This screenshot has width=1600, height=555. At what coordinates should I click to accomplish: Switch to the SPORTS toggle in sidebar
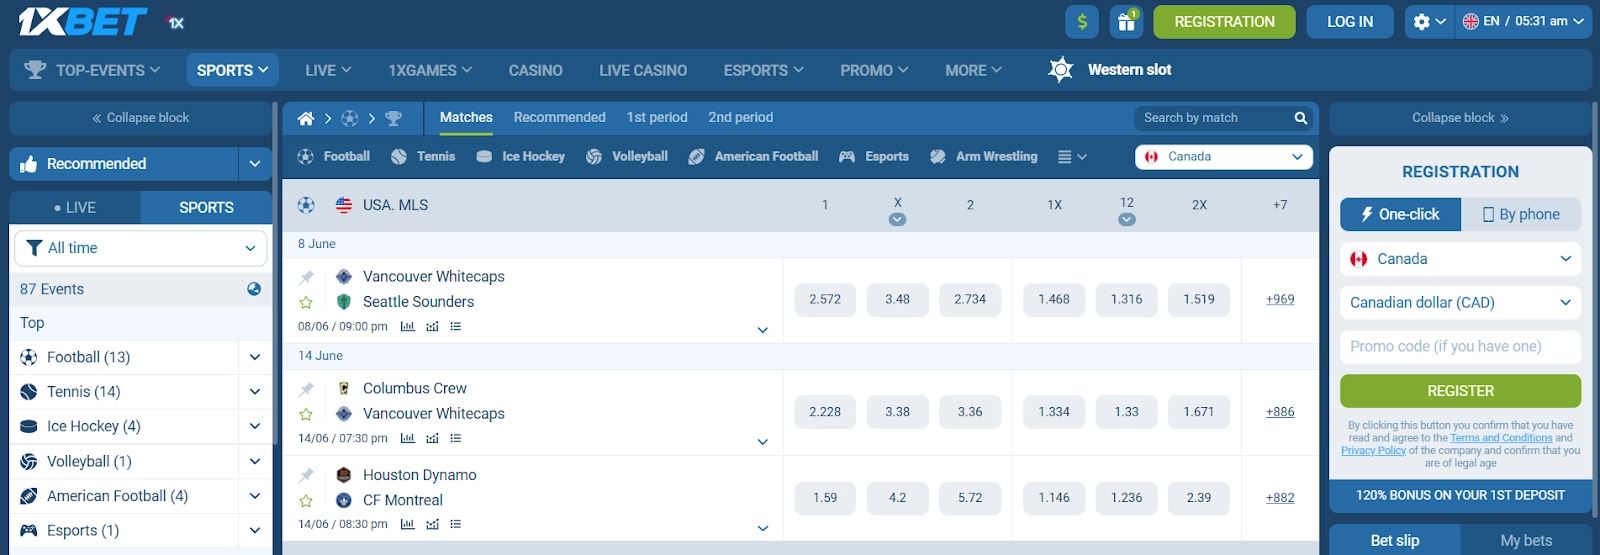[206, 208]
